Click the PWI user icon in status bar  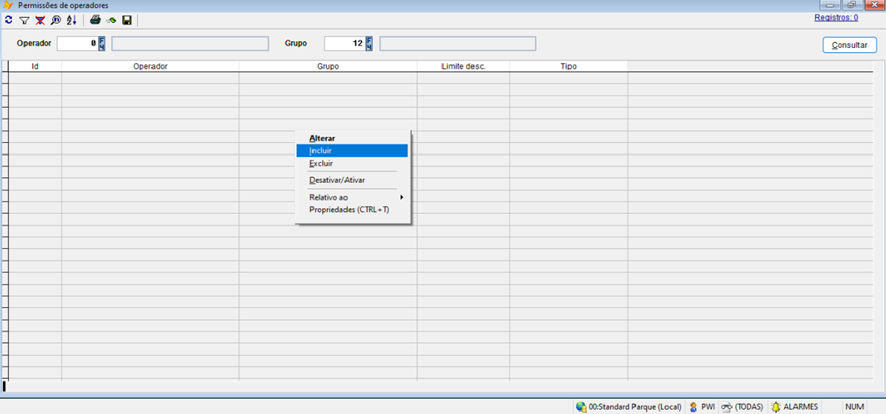[693, 407]
